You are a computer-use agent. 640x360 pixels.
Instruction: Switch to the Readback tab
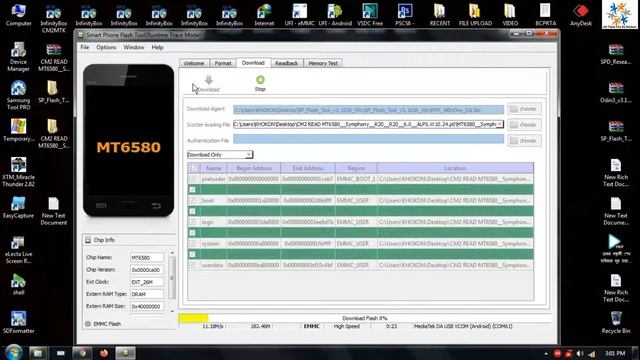287,63
